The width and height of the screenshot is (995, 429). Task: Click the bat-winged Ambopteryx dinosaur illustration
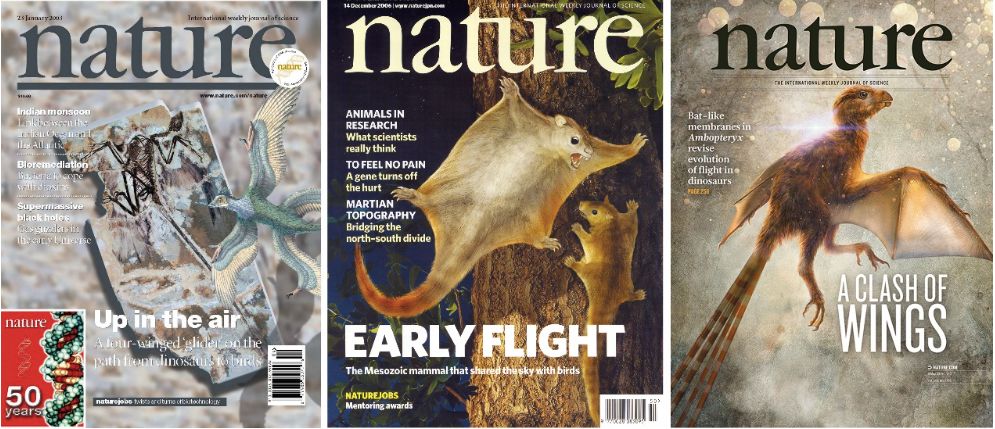coord(844,209)
